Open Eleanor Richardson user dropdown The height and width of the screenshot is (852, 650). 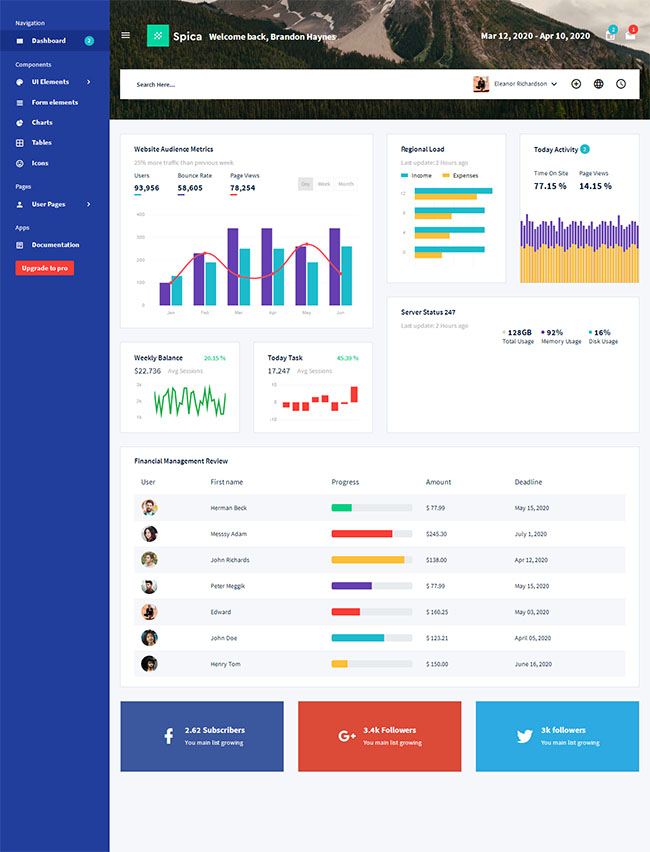(515, 84)
